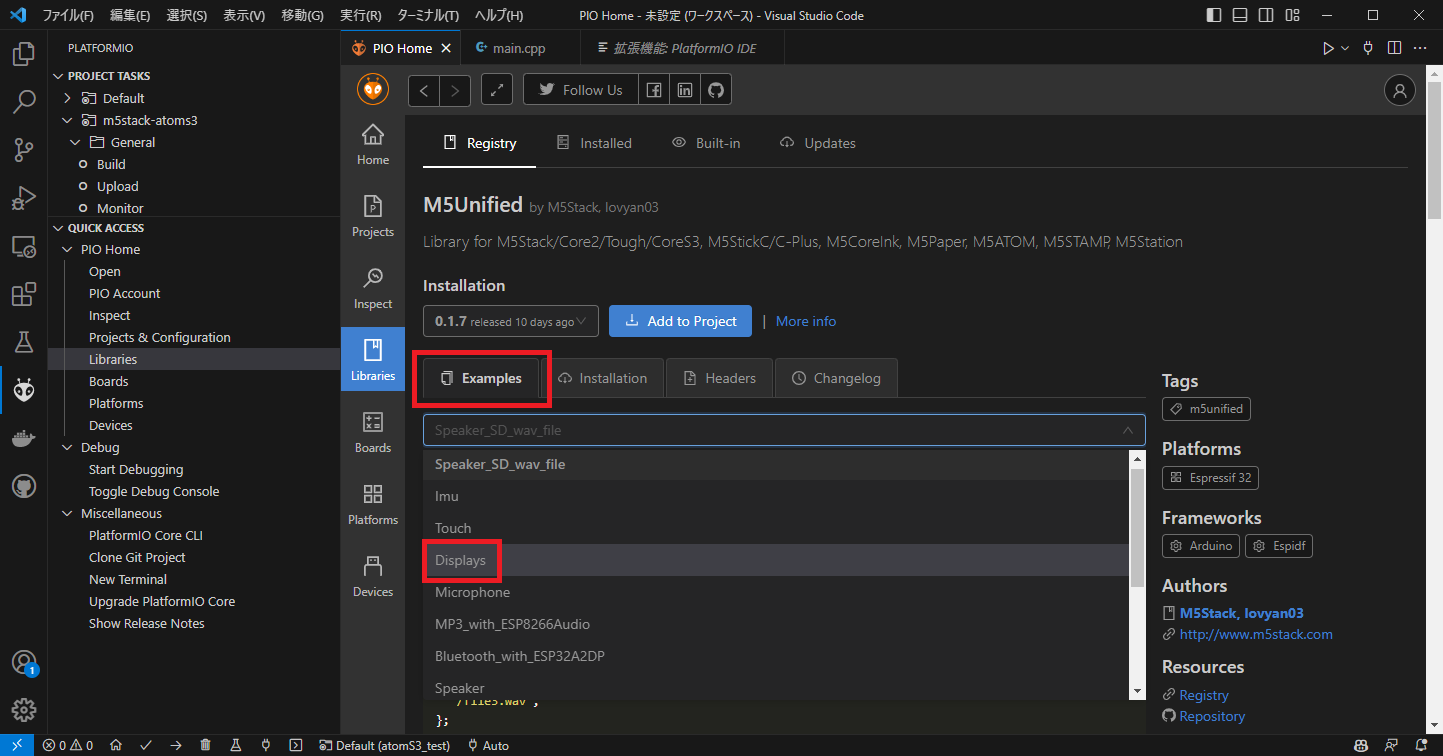Image resolution: width=1443 pixels, height=756 pixels.
Task: Toggle the bottom panel layout button
Action: [x=1240, y=16]
